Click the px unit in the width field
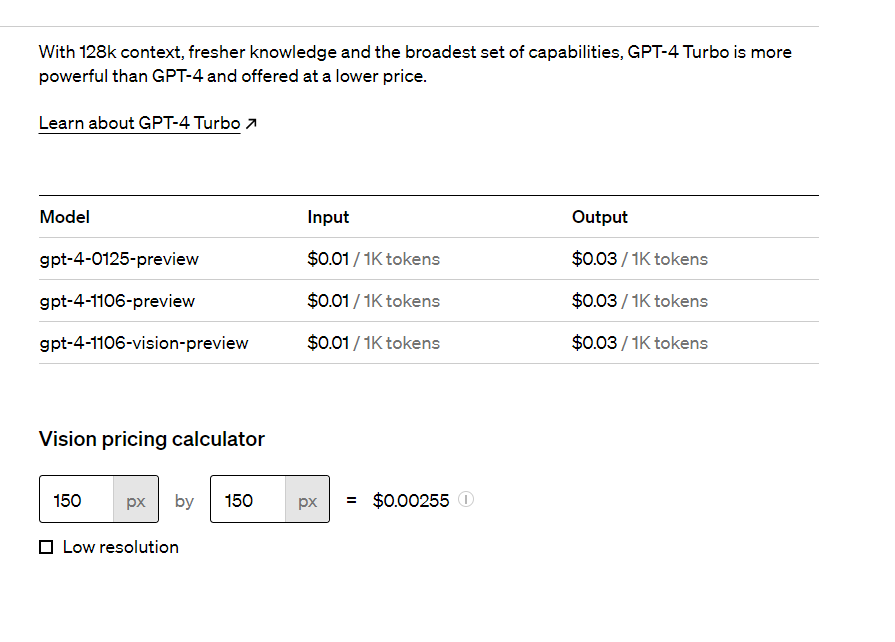Image resolution: width=895 pixels, height=642 pixels. (136, 500)
